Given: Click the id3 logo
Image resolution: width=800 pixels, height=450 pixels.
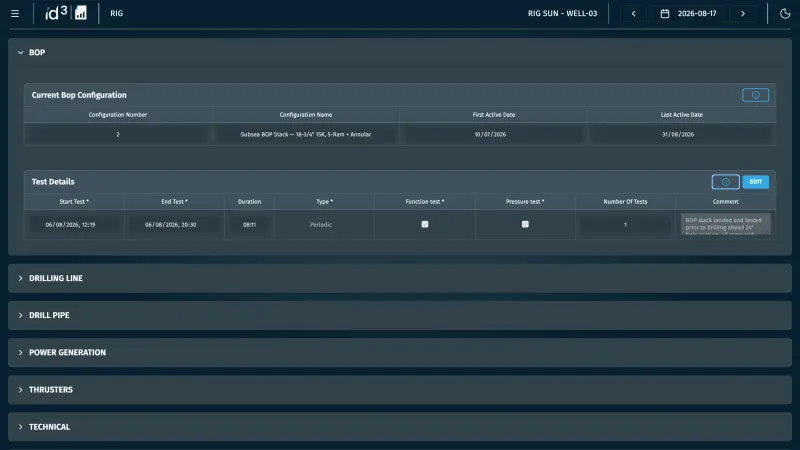Looking at the screenshot, I should [56, 13].
